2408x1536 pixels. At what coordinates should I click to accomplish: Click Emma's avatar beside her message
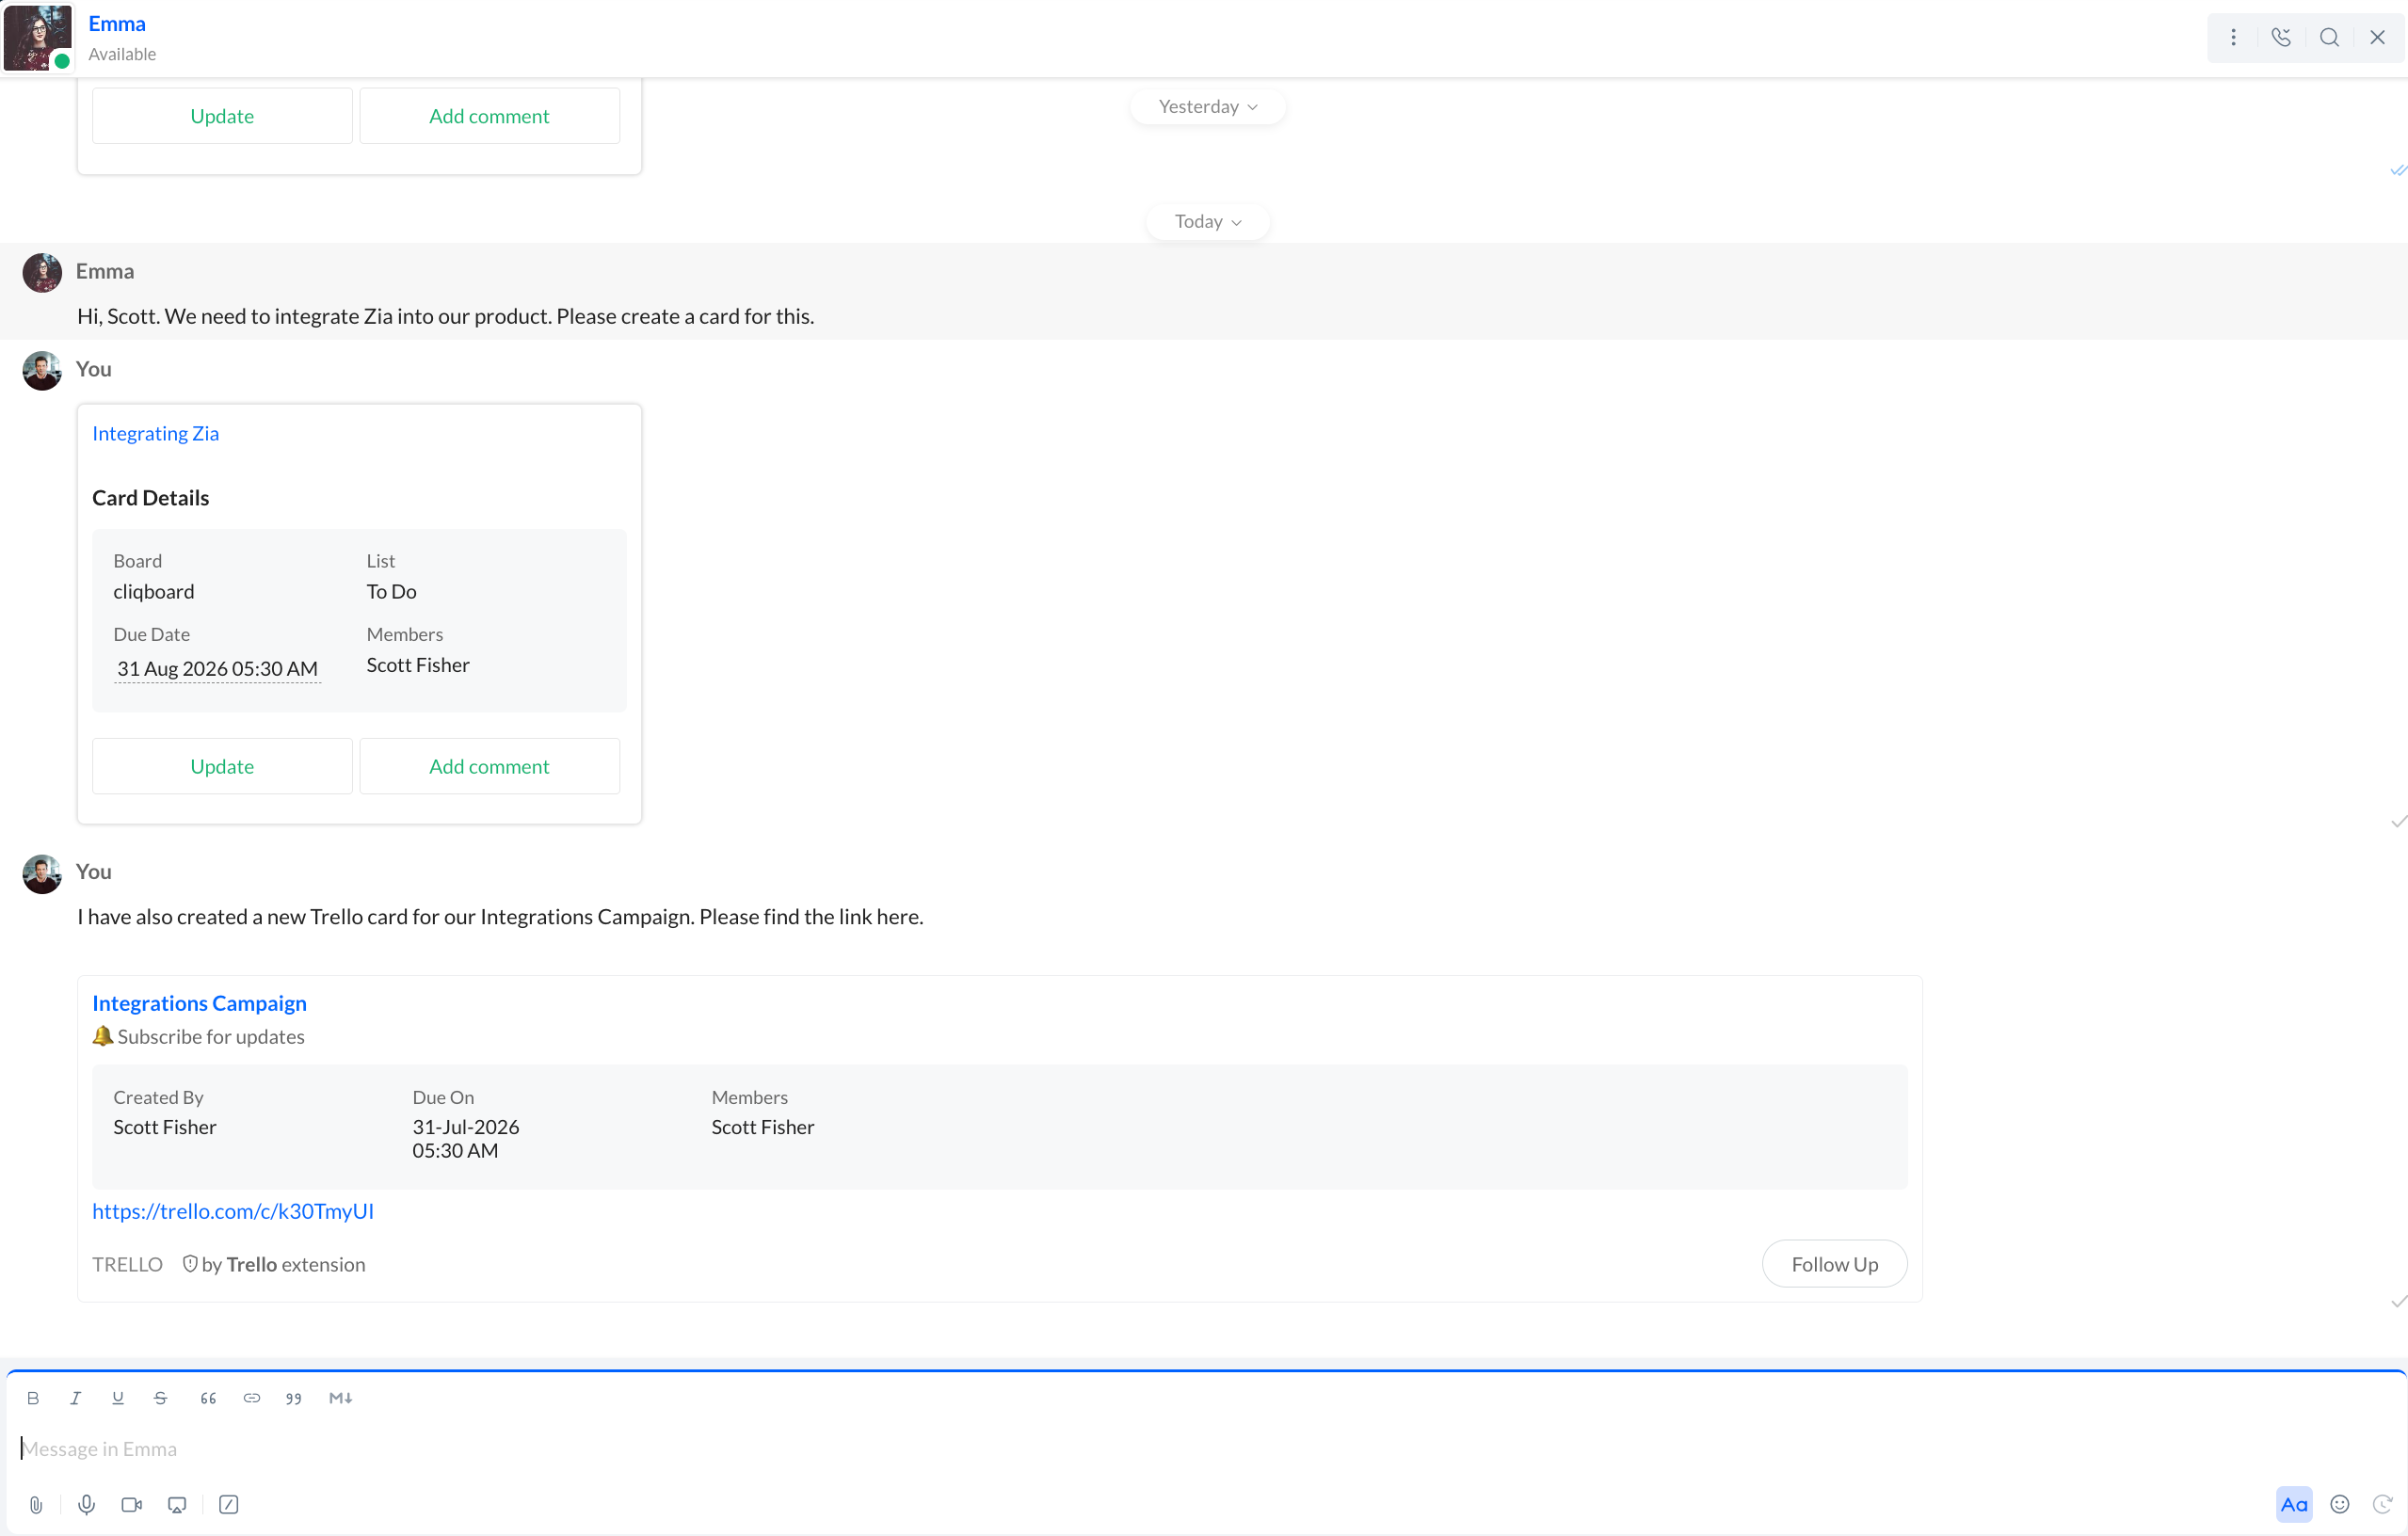click(x=42, y=272)
